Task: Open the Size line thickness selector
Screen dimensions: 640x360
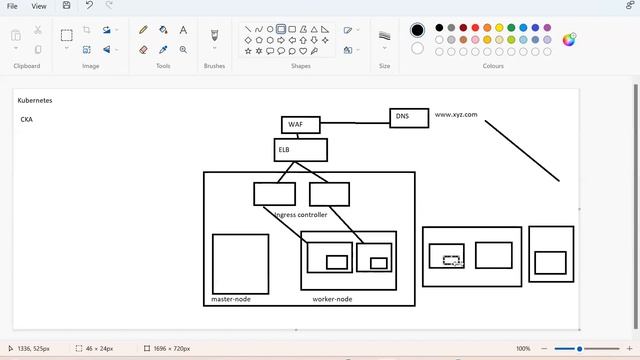Action: pyautogui.click(x=384, y=36)
